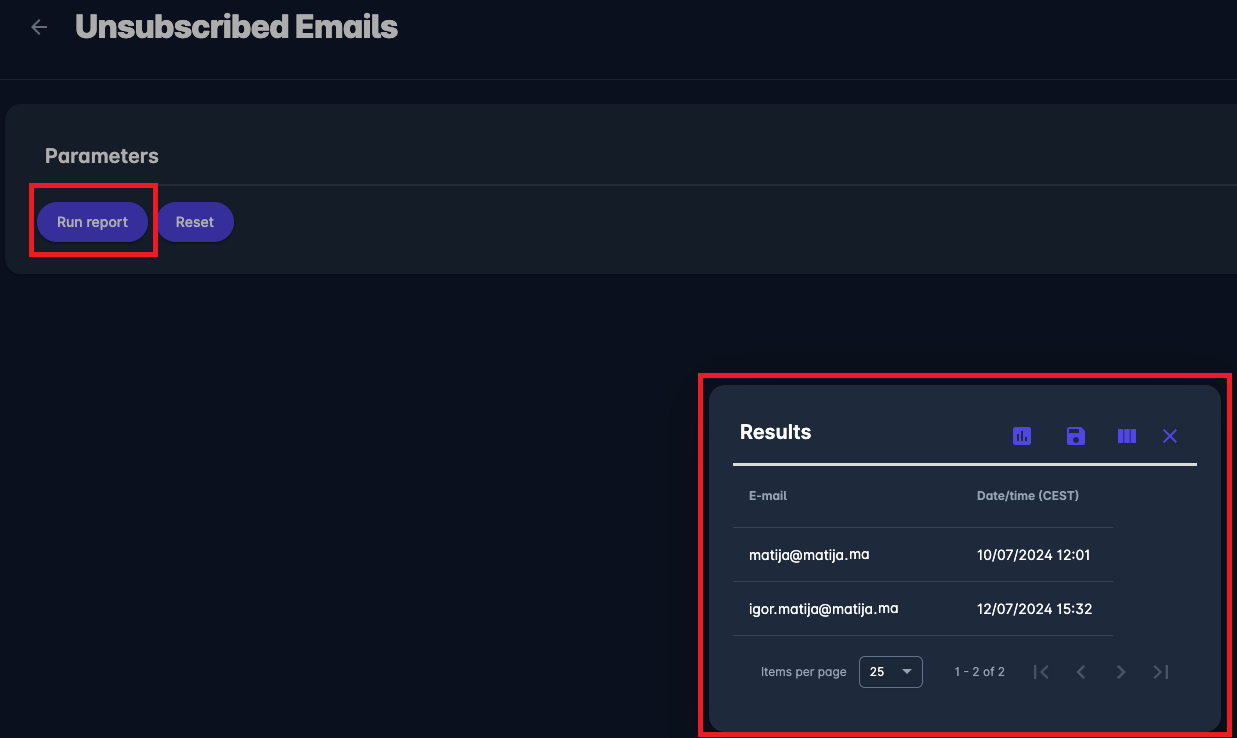Go back using the arrow icon
The image size is (1237, 738).
[x=40, y=27]
